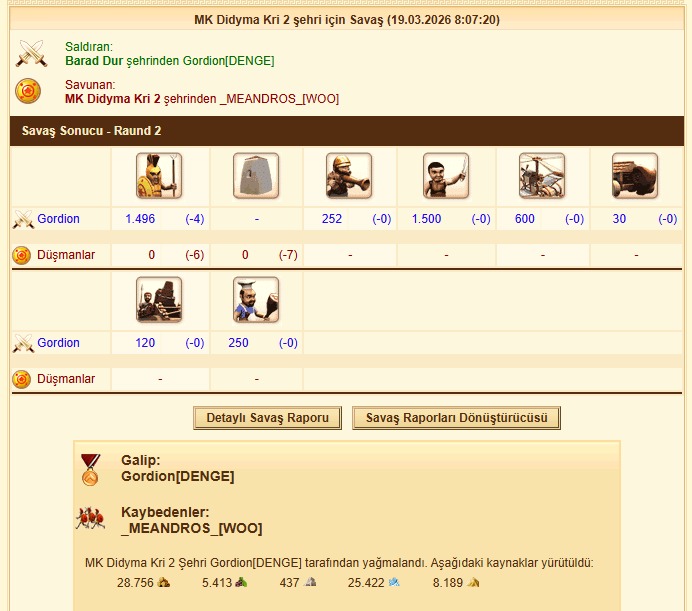692x611 pixels.
Task: Select the cook unit icon
Action: (256, 300)
